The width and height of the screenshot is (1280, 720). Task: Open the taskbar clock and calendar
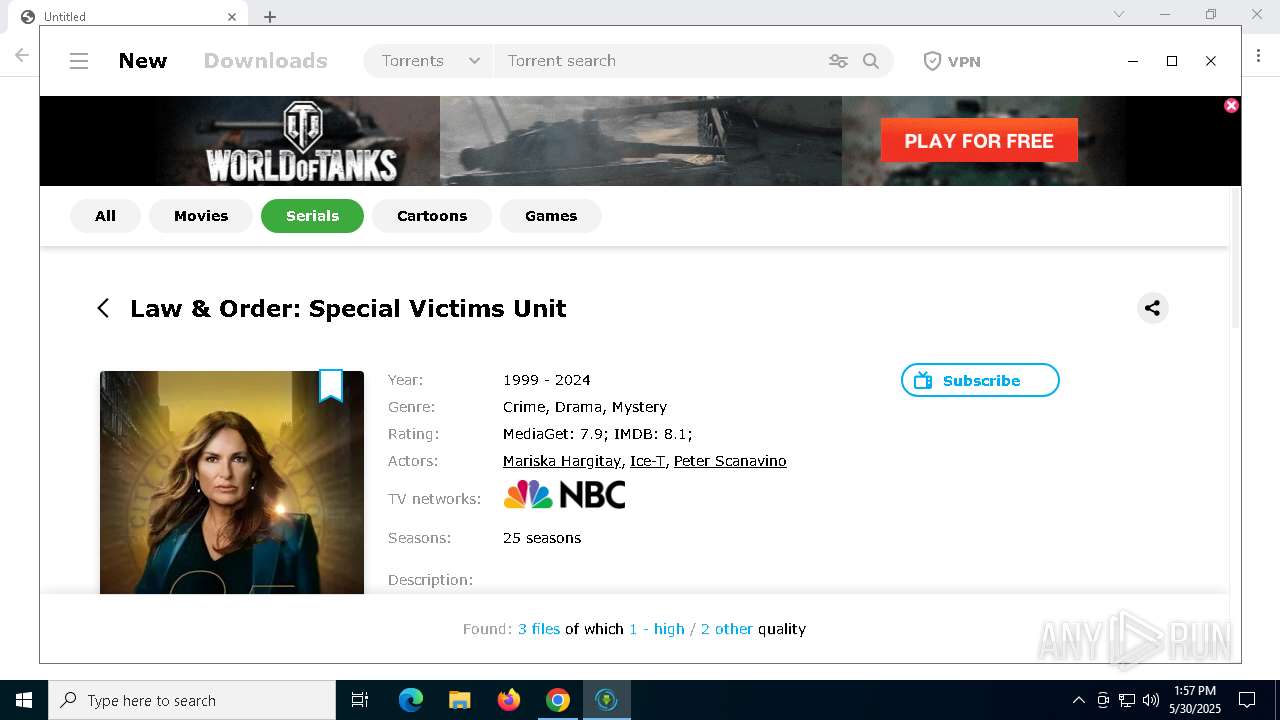click(x=1195, y=700)
